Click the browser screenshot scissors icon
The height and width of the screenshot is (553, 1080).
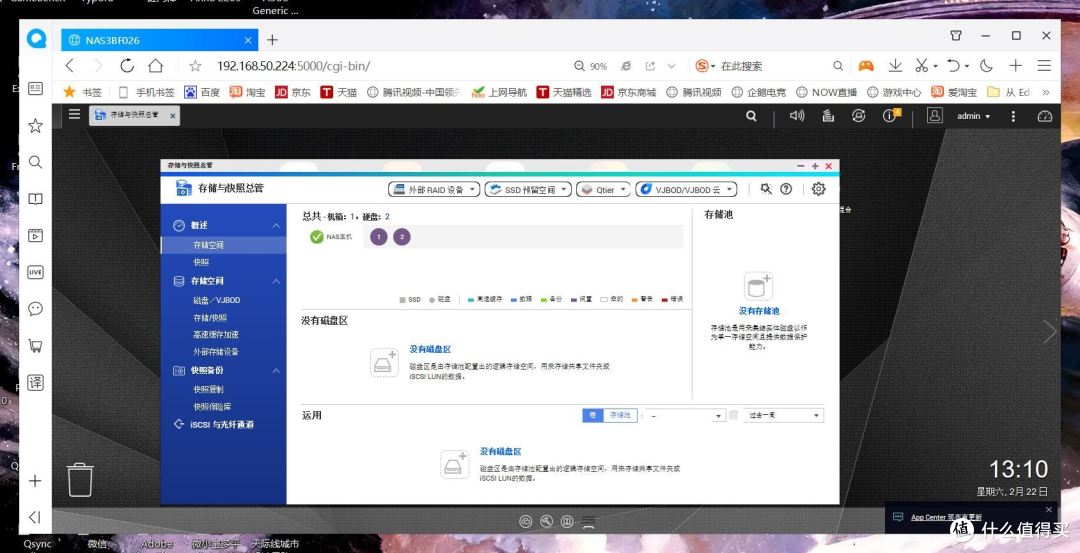pos(922,65)
